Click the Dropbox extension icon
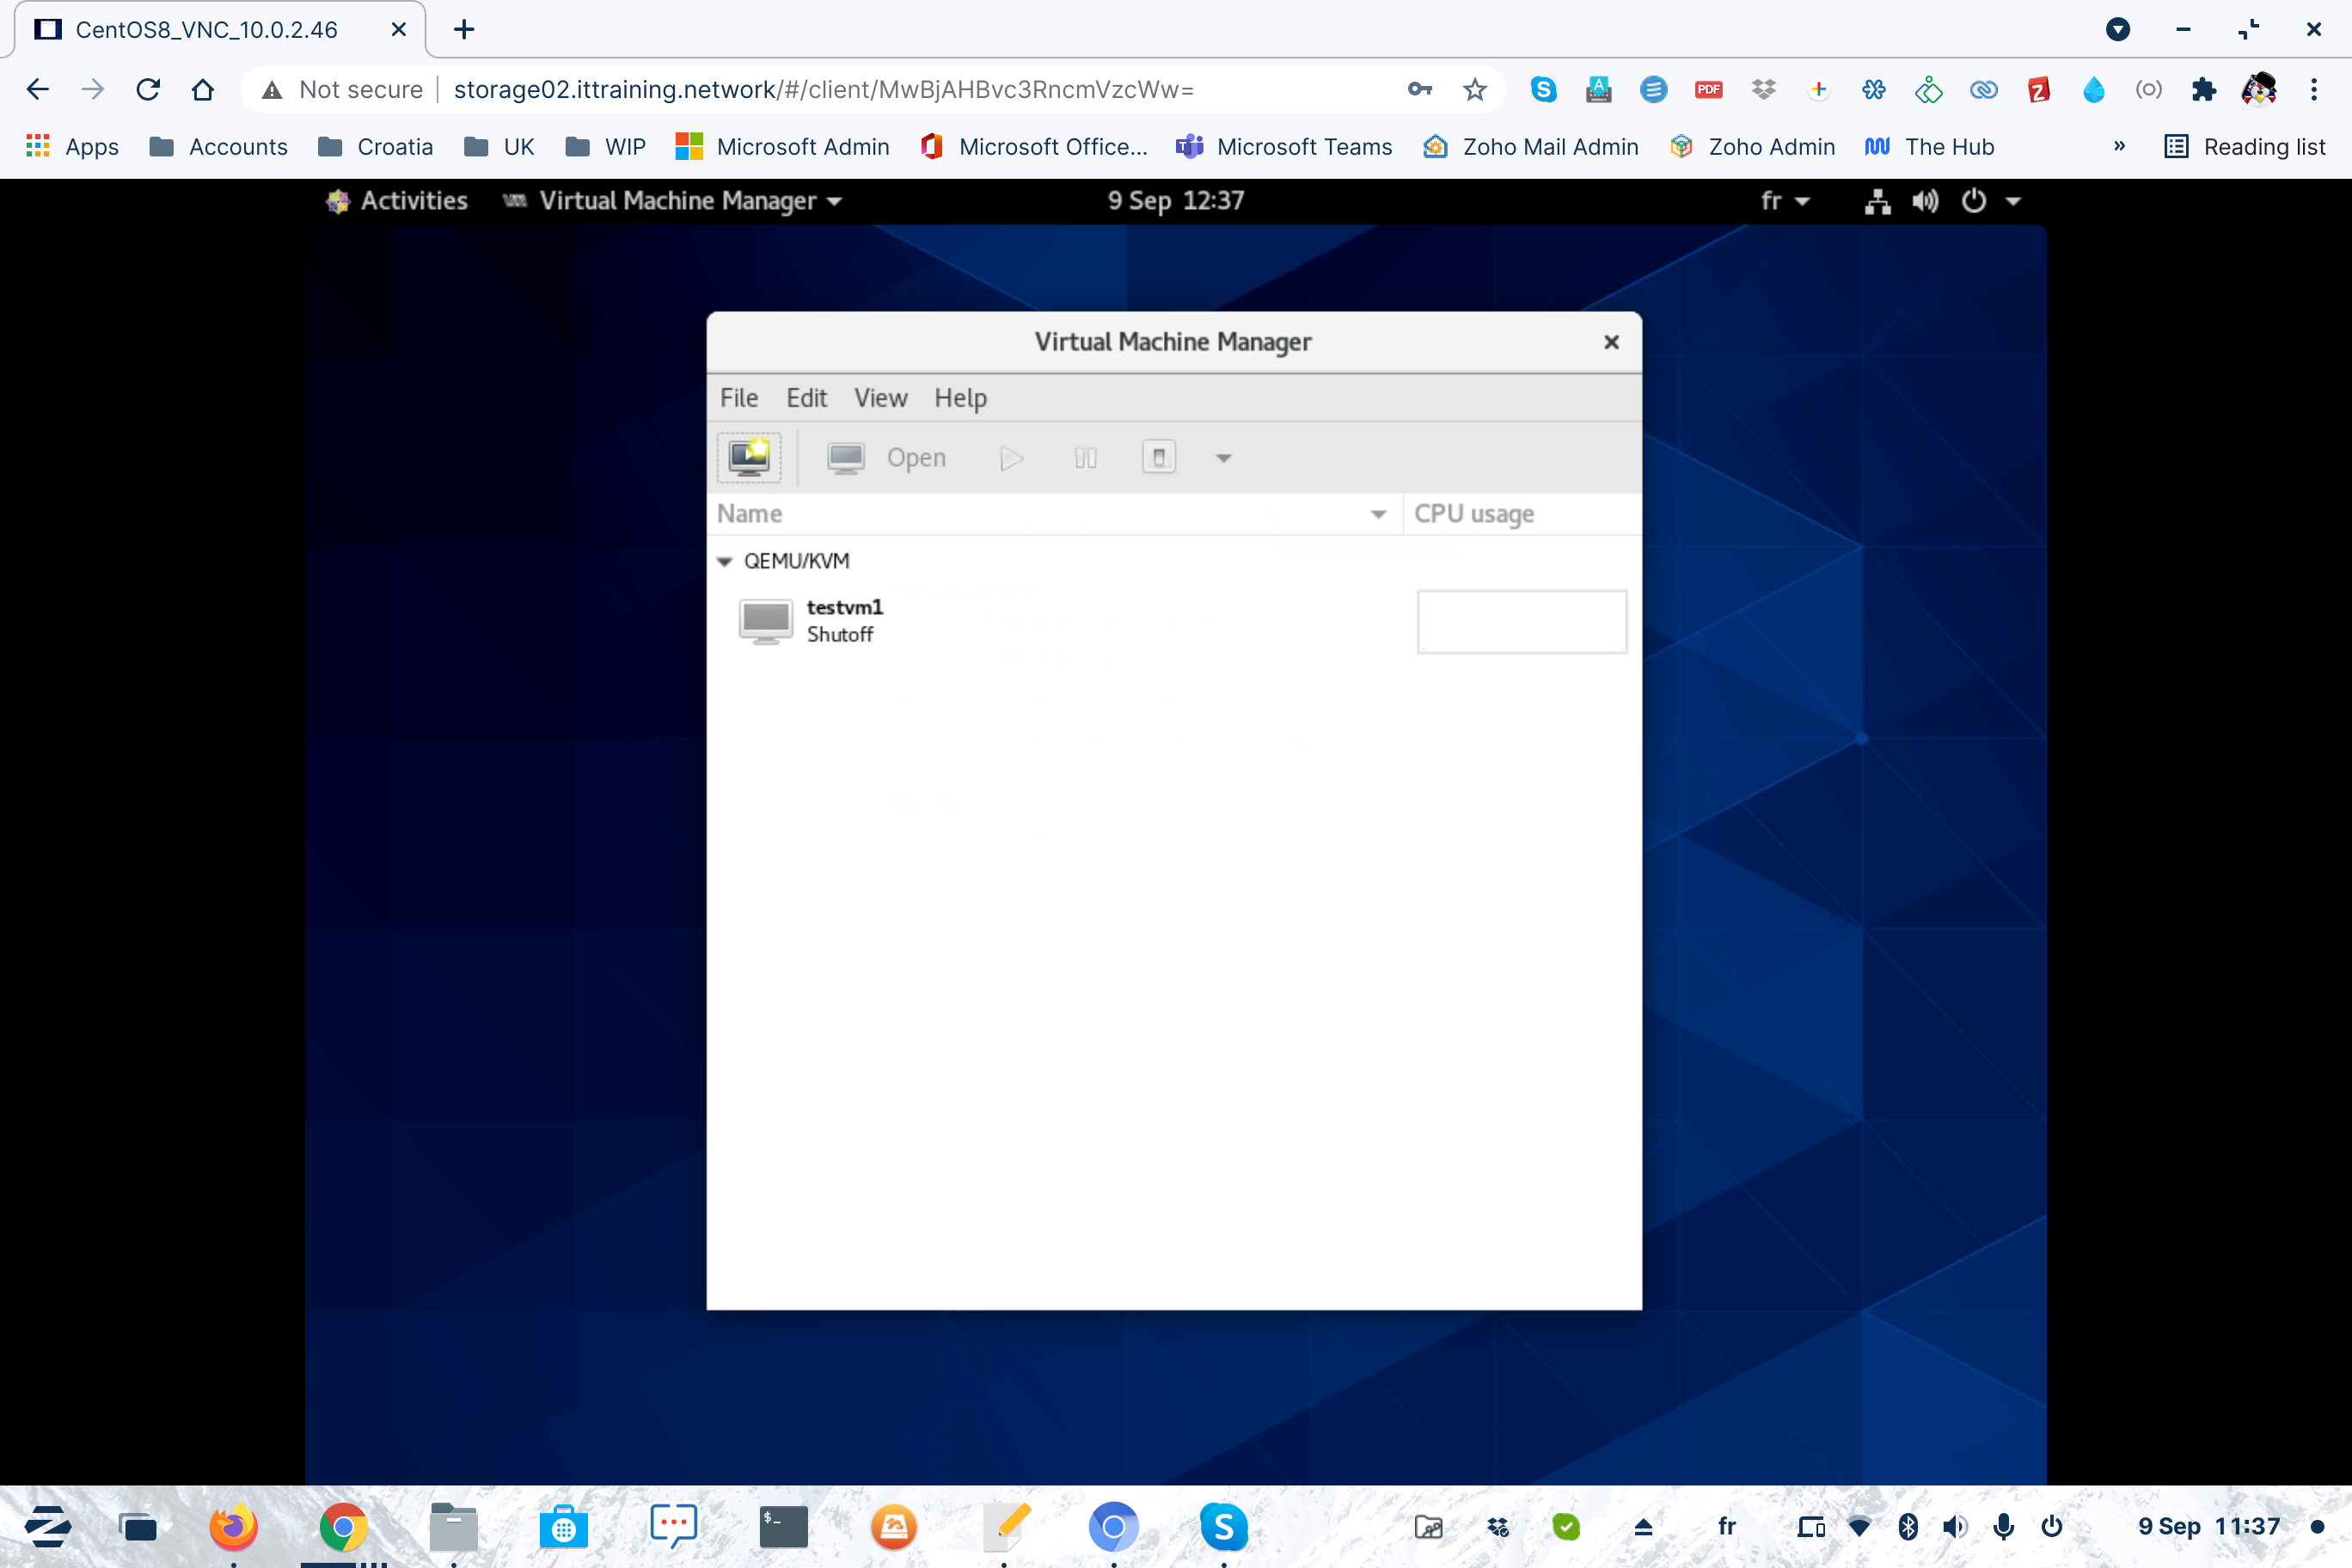This screenshot has height=1568, width=2352. click(x=1763, y=90)
